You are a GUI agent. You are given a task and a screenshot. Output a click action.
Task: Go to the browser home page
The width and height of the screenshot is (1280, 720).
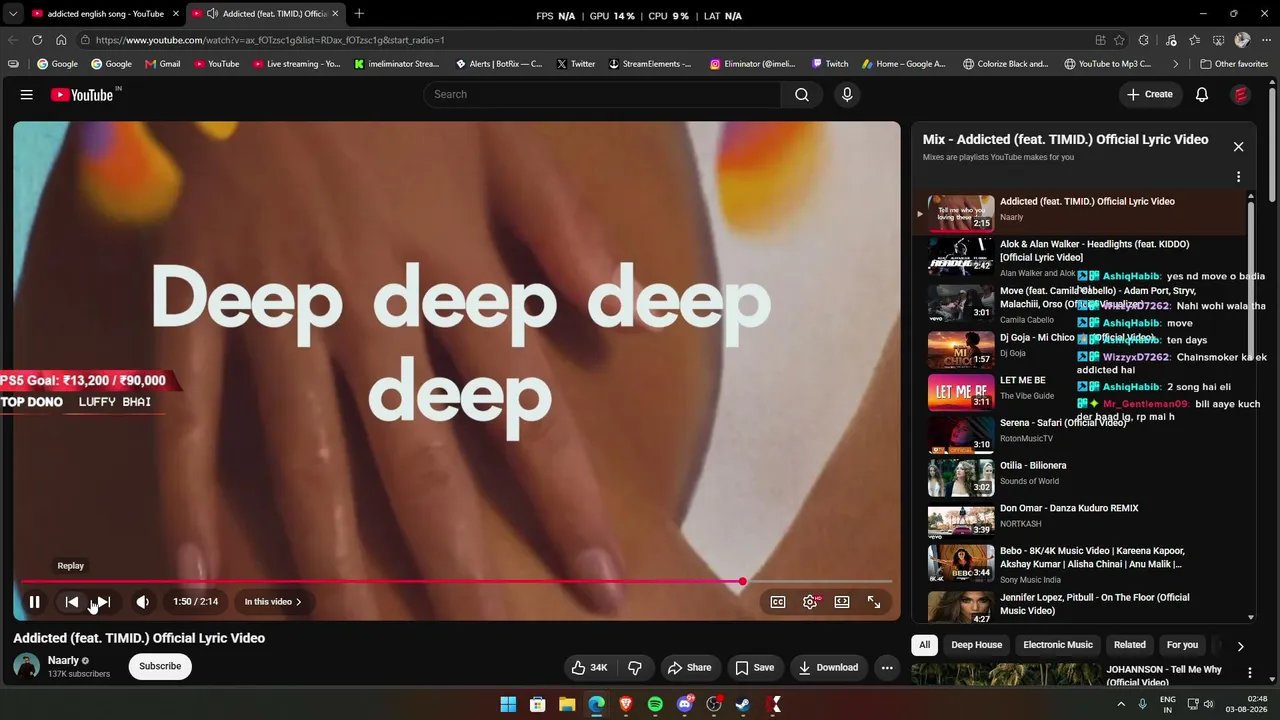point(61,40)
